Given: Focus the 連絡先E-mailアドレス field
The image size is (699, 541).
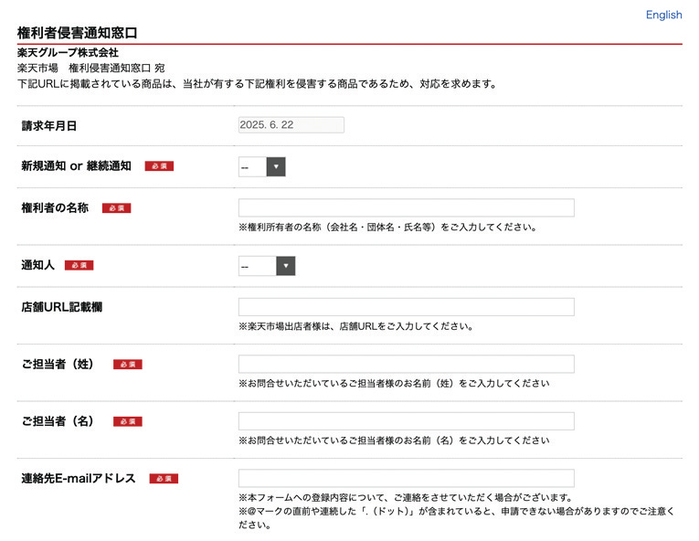Looking at the screenshot, I should tap(407, 478).
